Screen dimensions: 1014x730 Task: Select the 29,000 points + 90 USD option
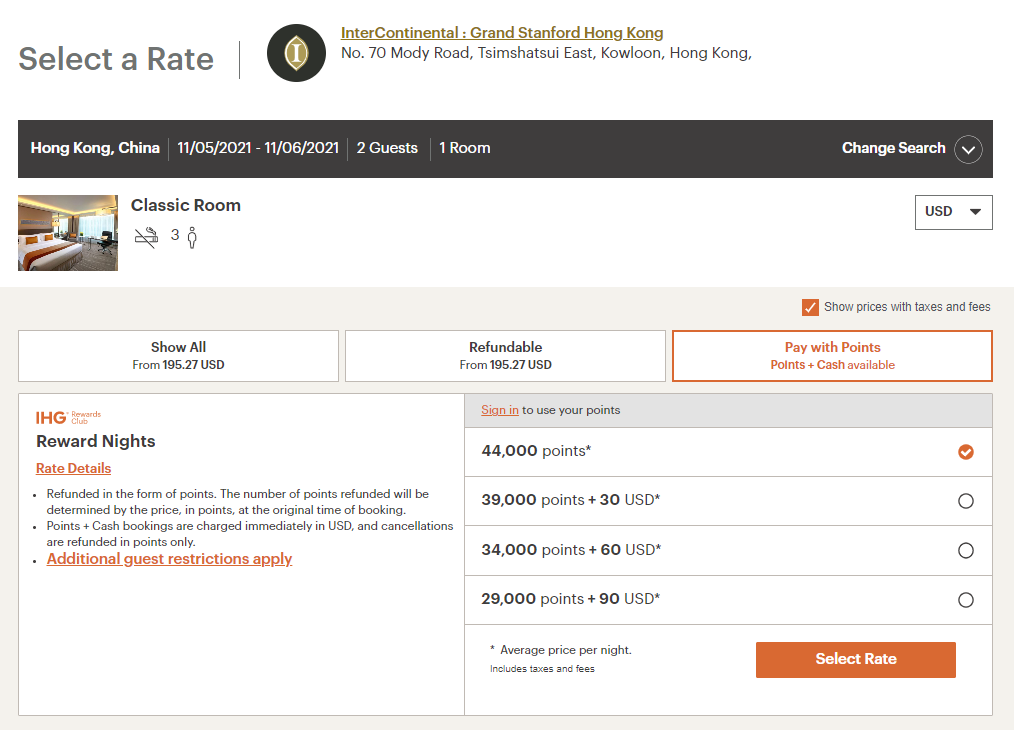965,599
